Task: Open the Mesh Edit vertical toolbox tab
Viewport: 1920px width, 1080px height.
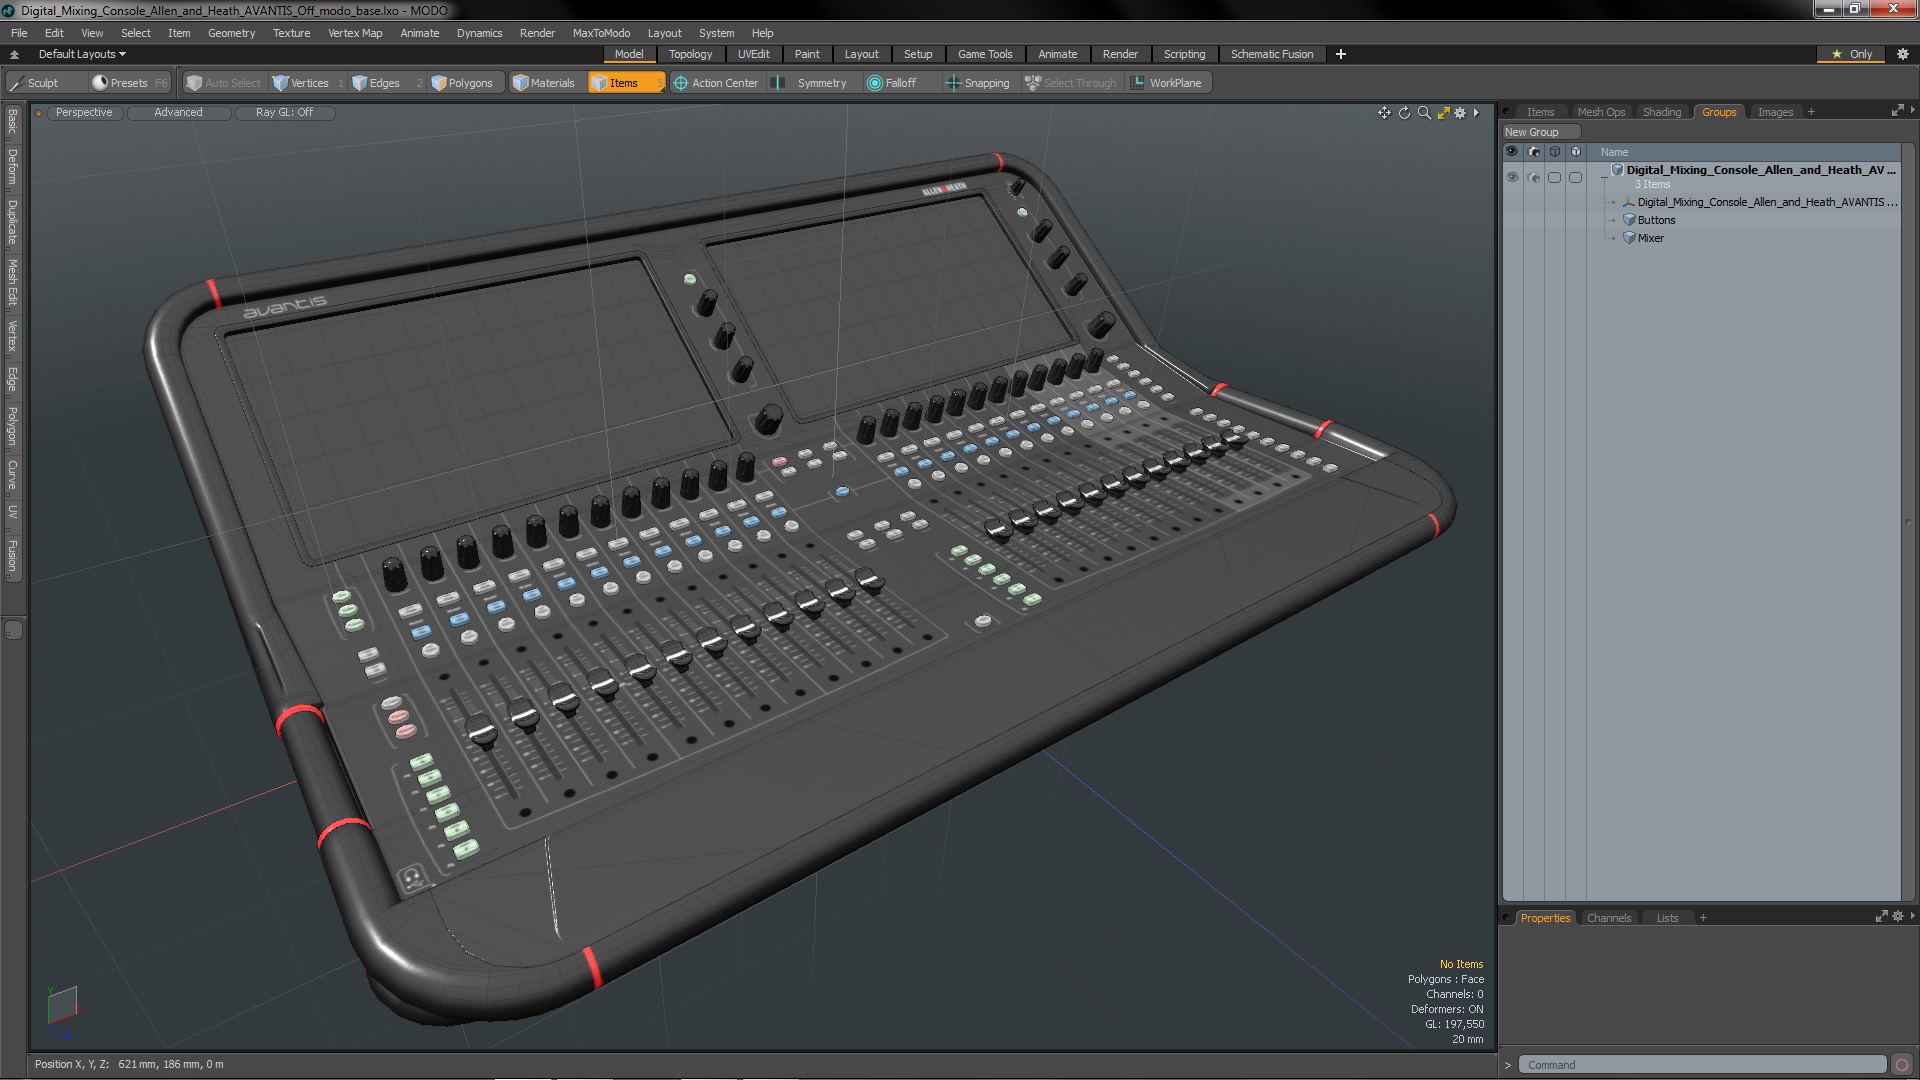Action: click(x=12, y=282)
